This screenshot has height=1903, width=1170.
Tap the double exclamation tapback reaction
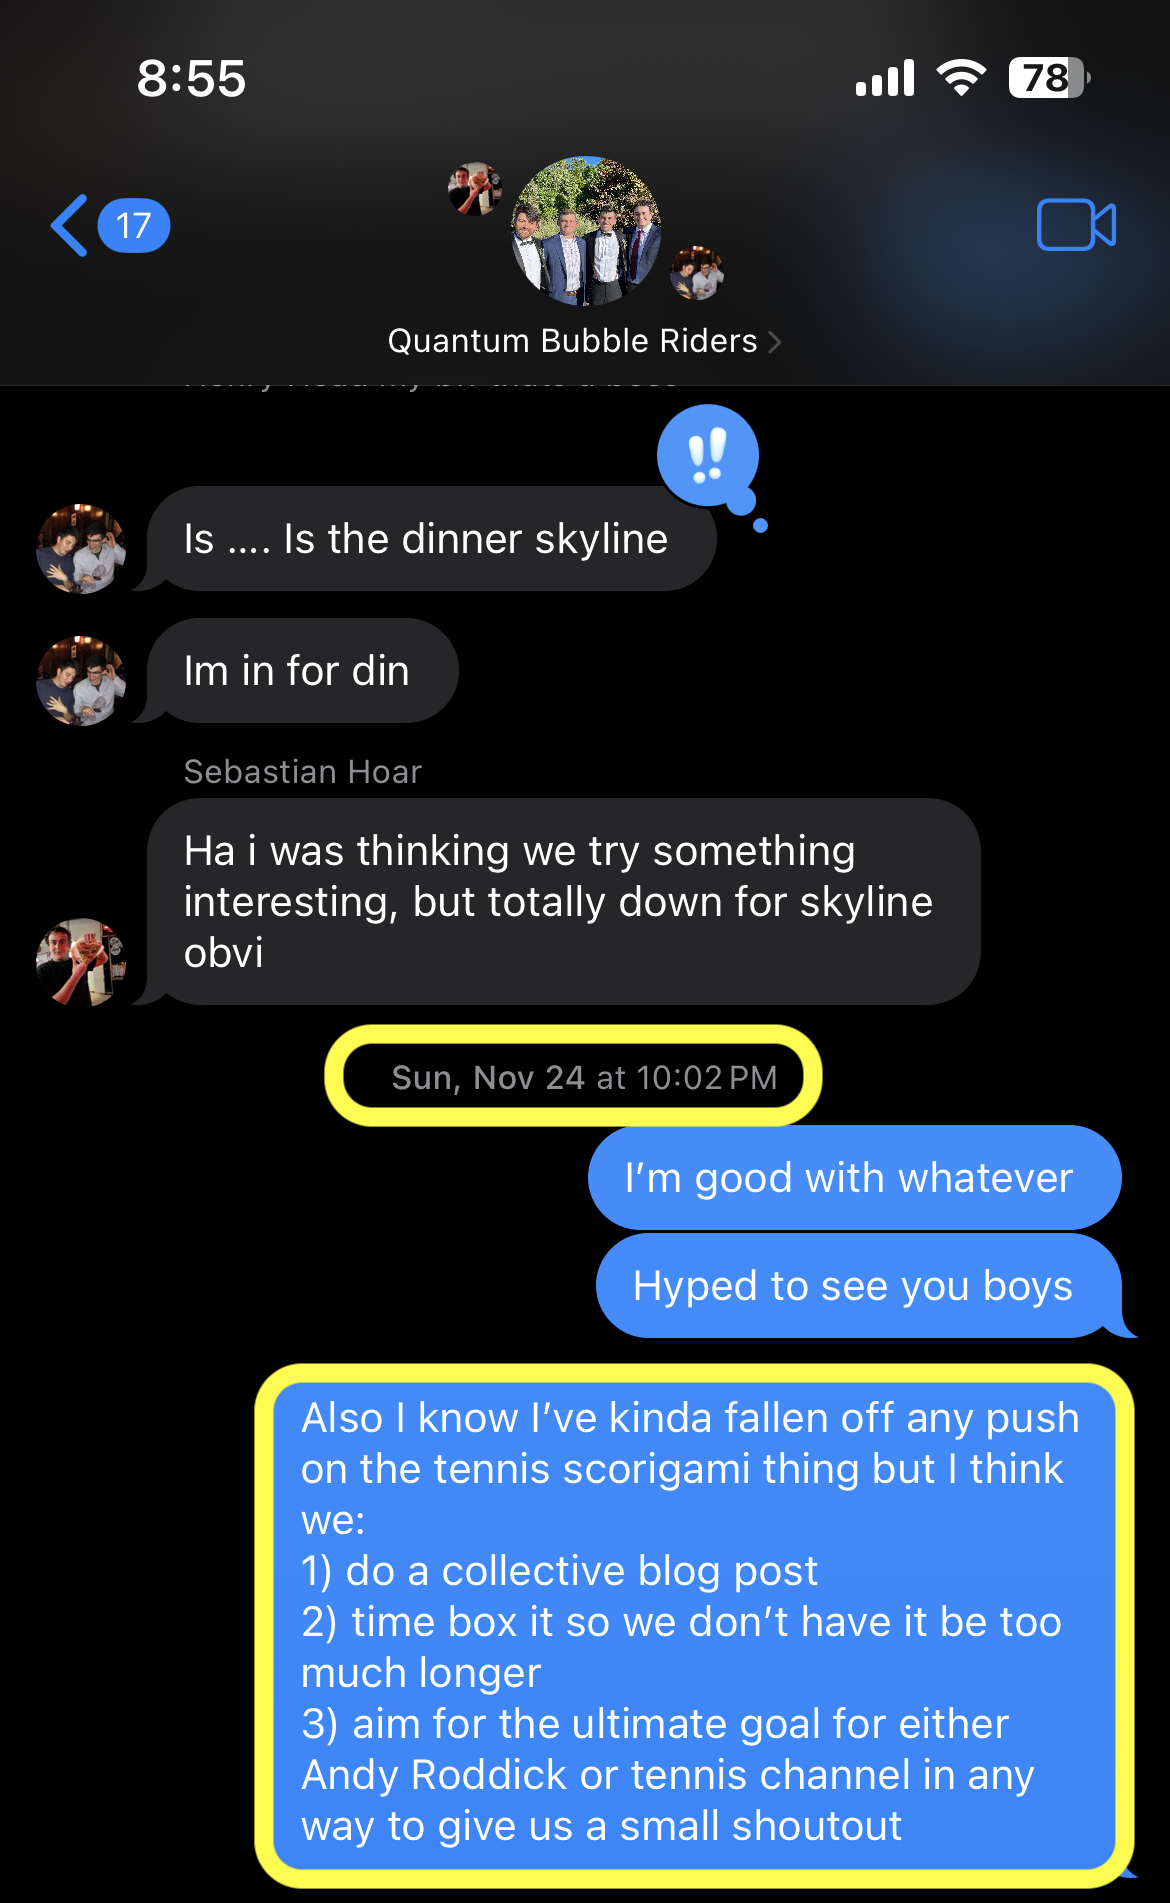point(708,456)
